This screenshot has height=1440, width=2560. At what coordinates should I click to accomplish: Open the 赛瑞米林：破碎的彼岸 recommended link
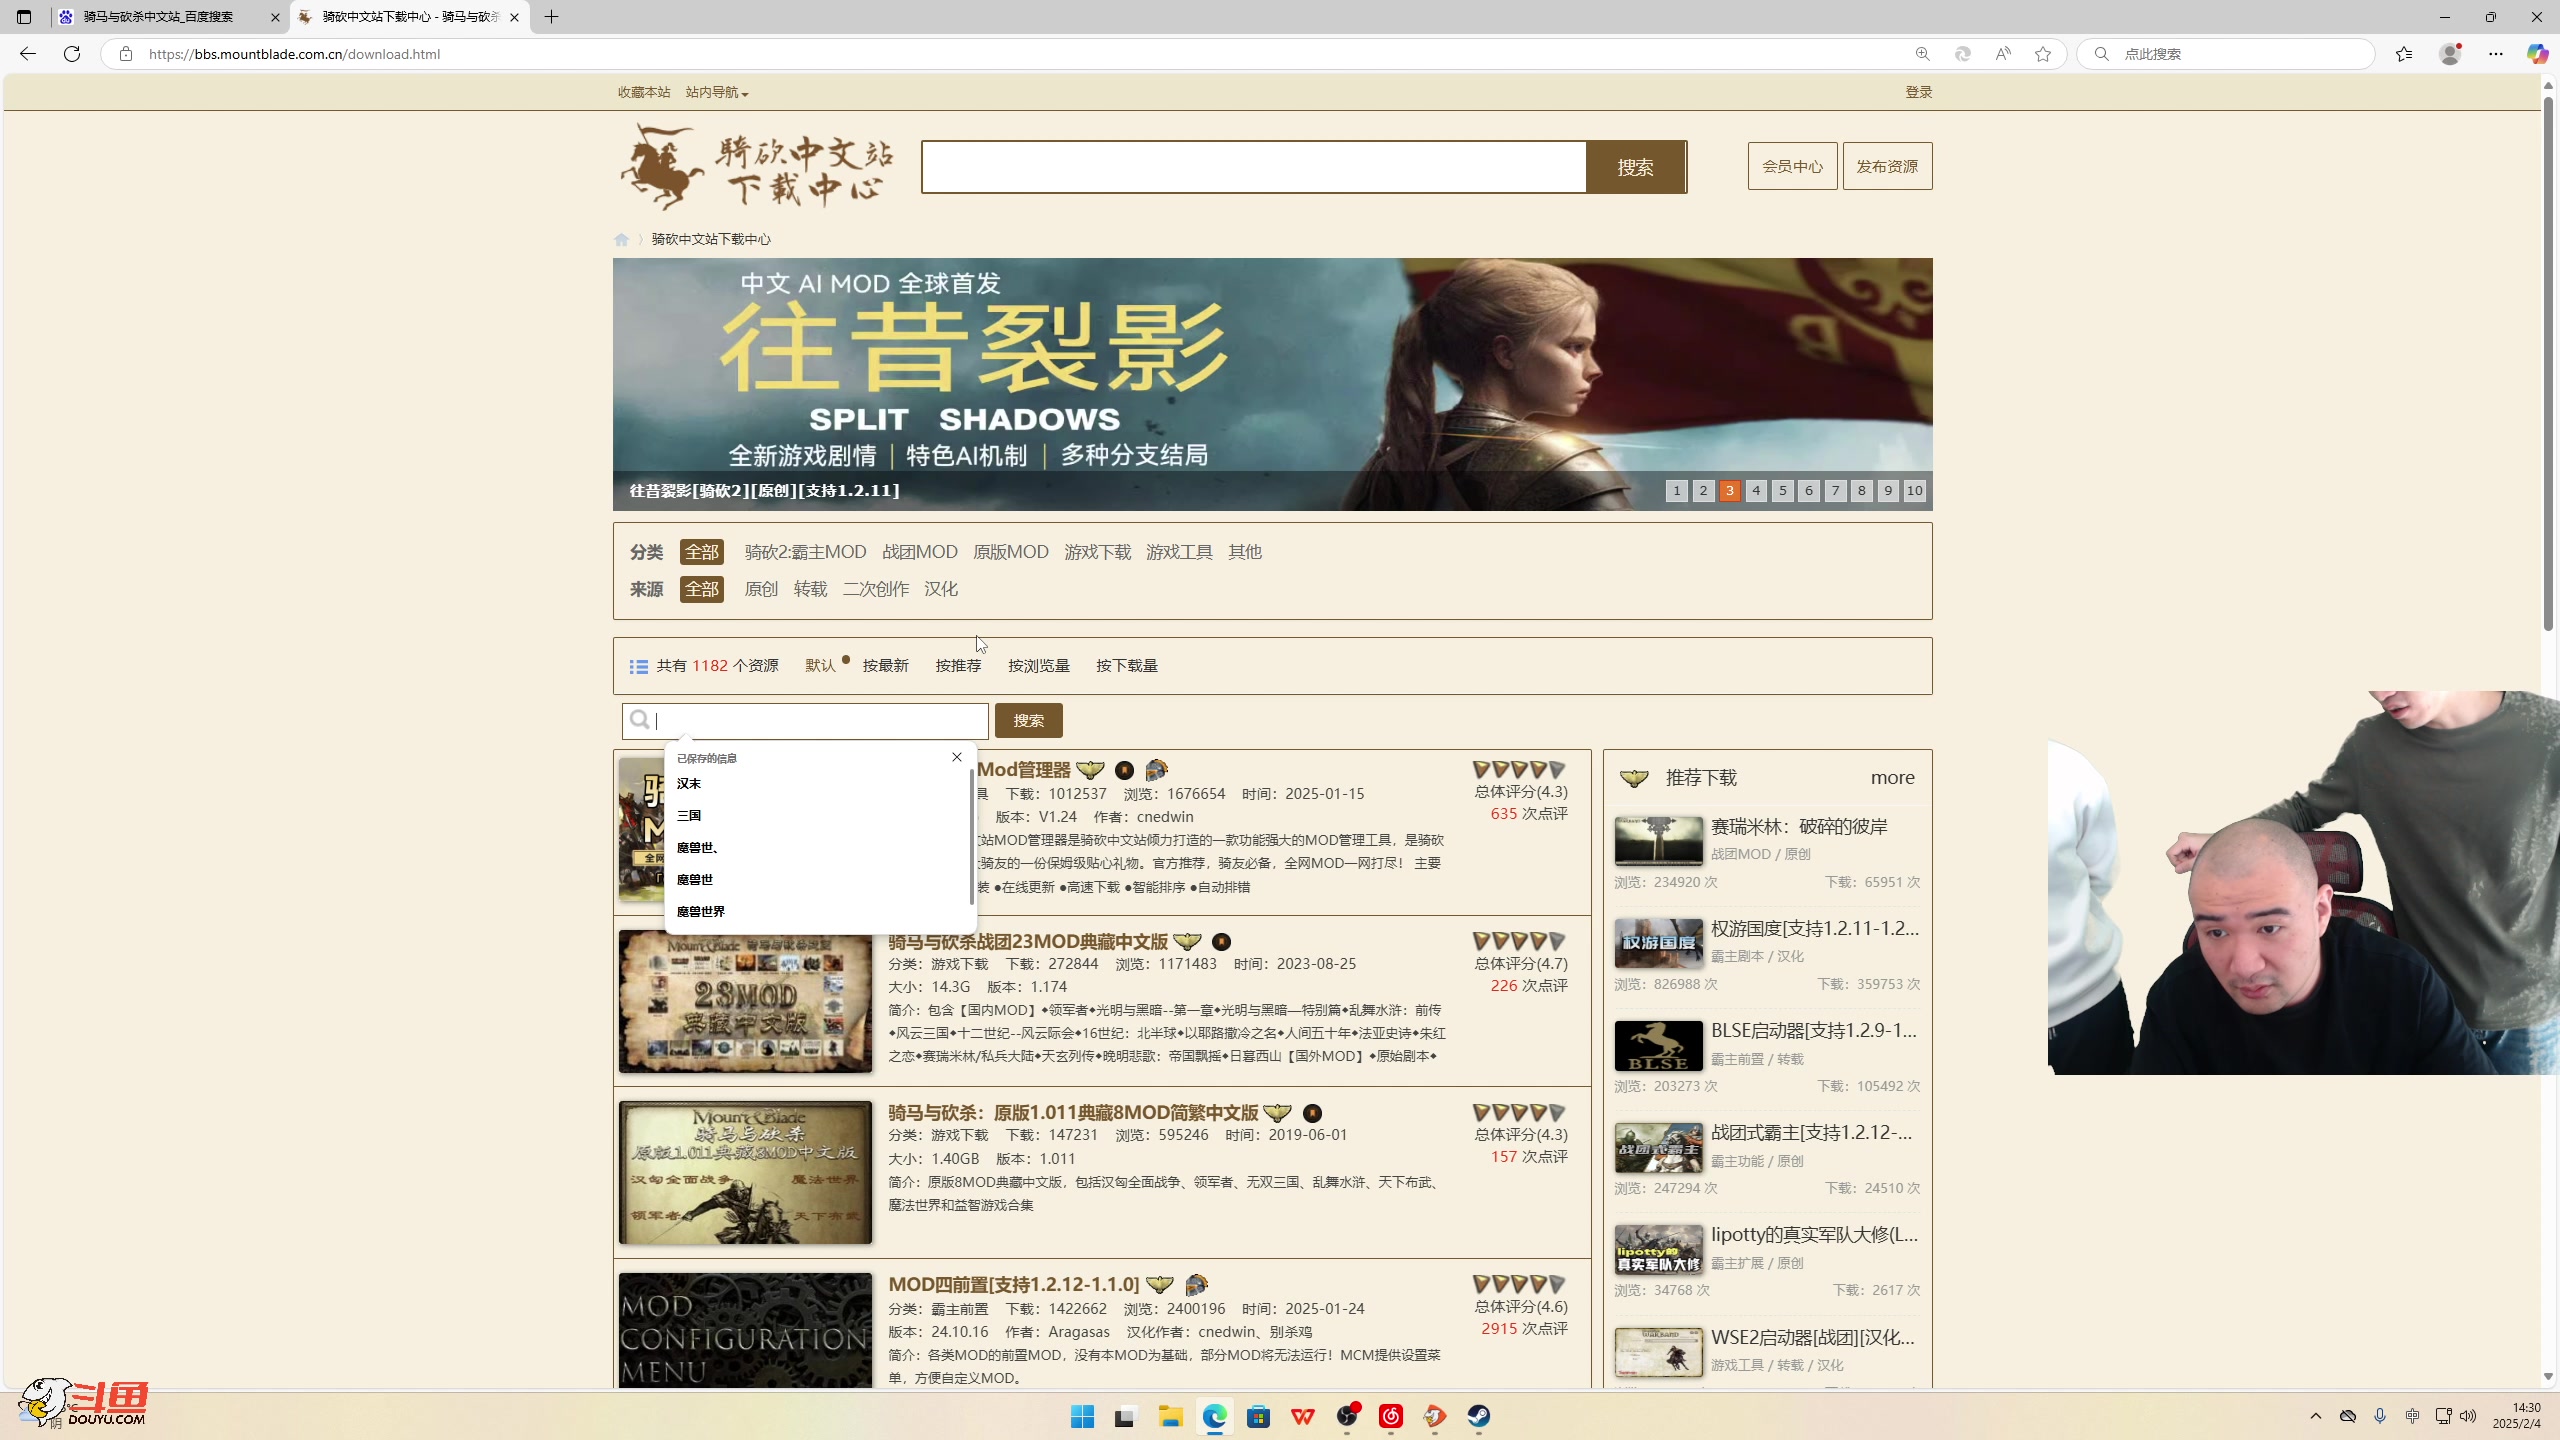(1798, 827)
